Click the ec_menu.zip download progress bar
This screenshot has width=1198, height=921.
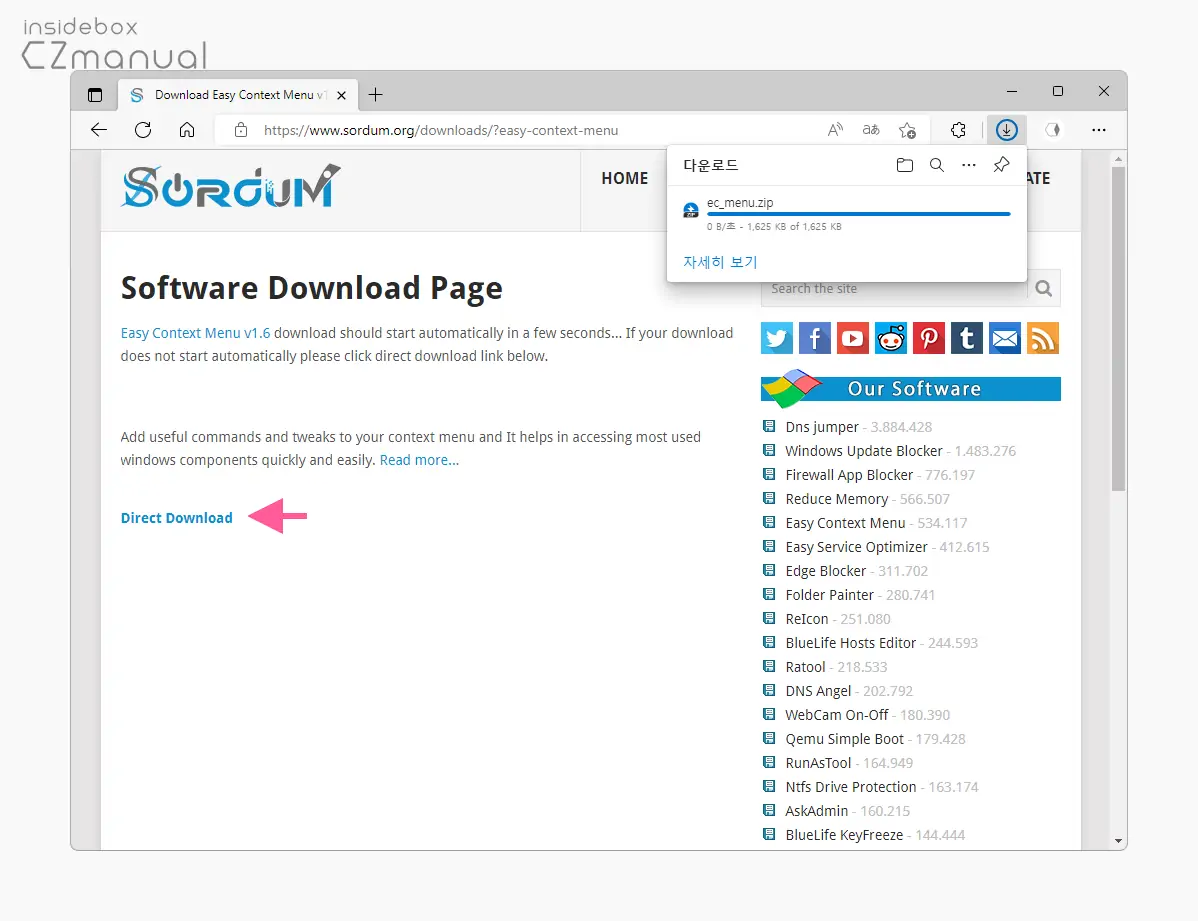(x=859, y=214)
